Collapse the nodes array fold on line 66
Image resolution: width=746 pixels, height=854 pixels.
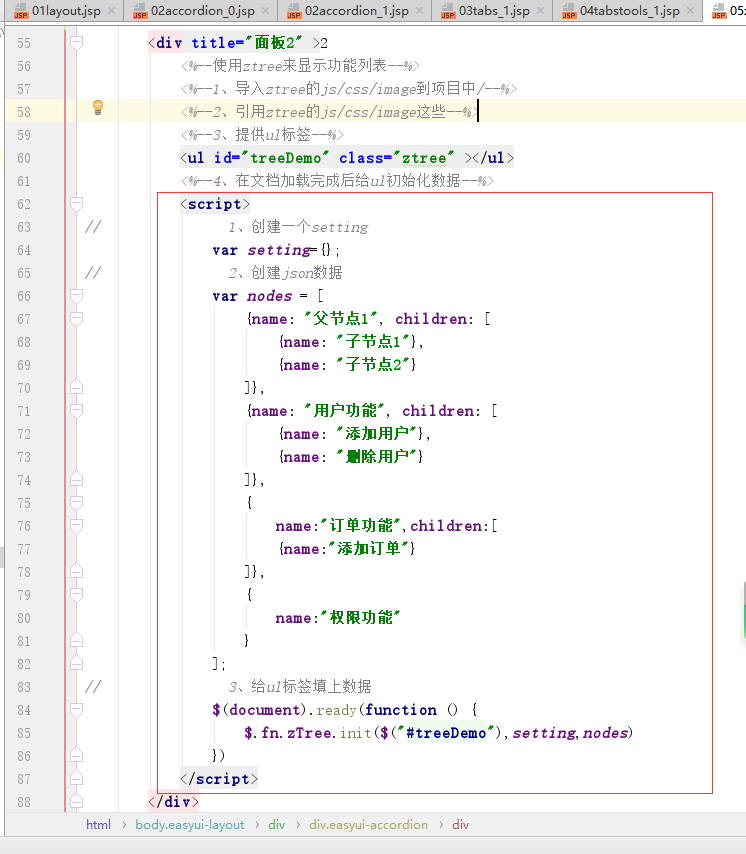pyautogui.click(x=77, y=296)
